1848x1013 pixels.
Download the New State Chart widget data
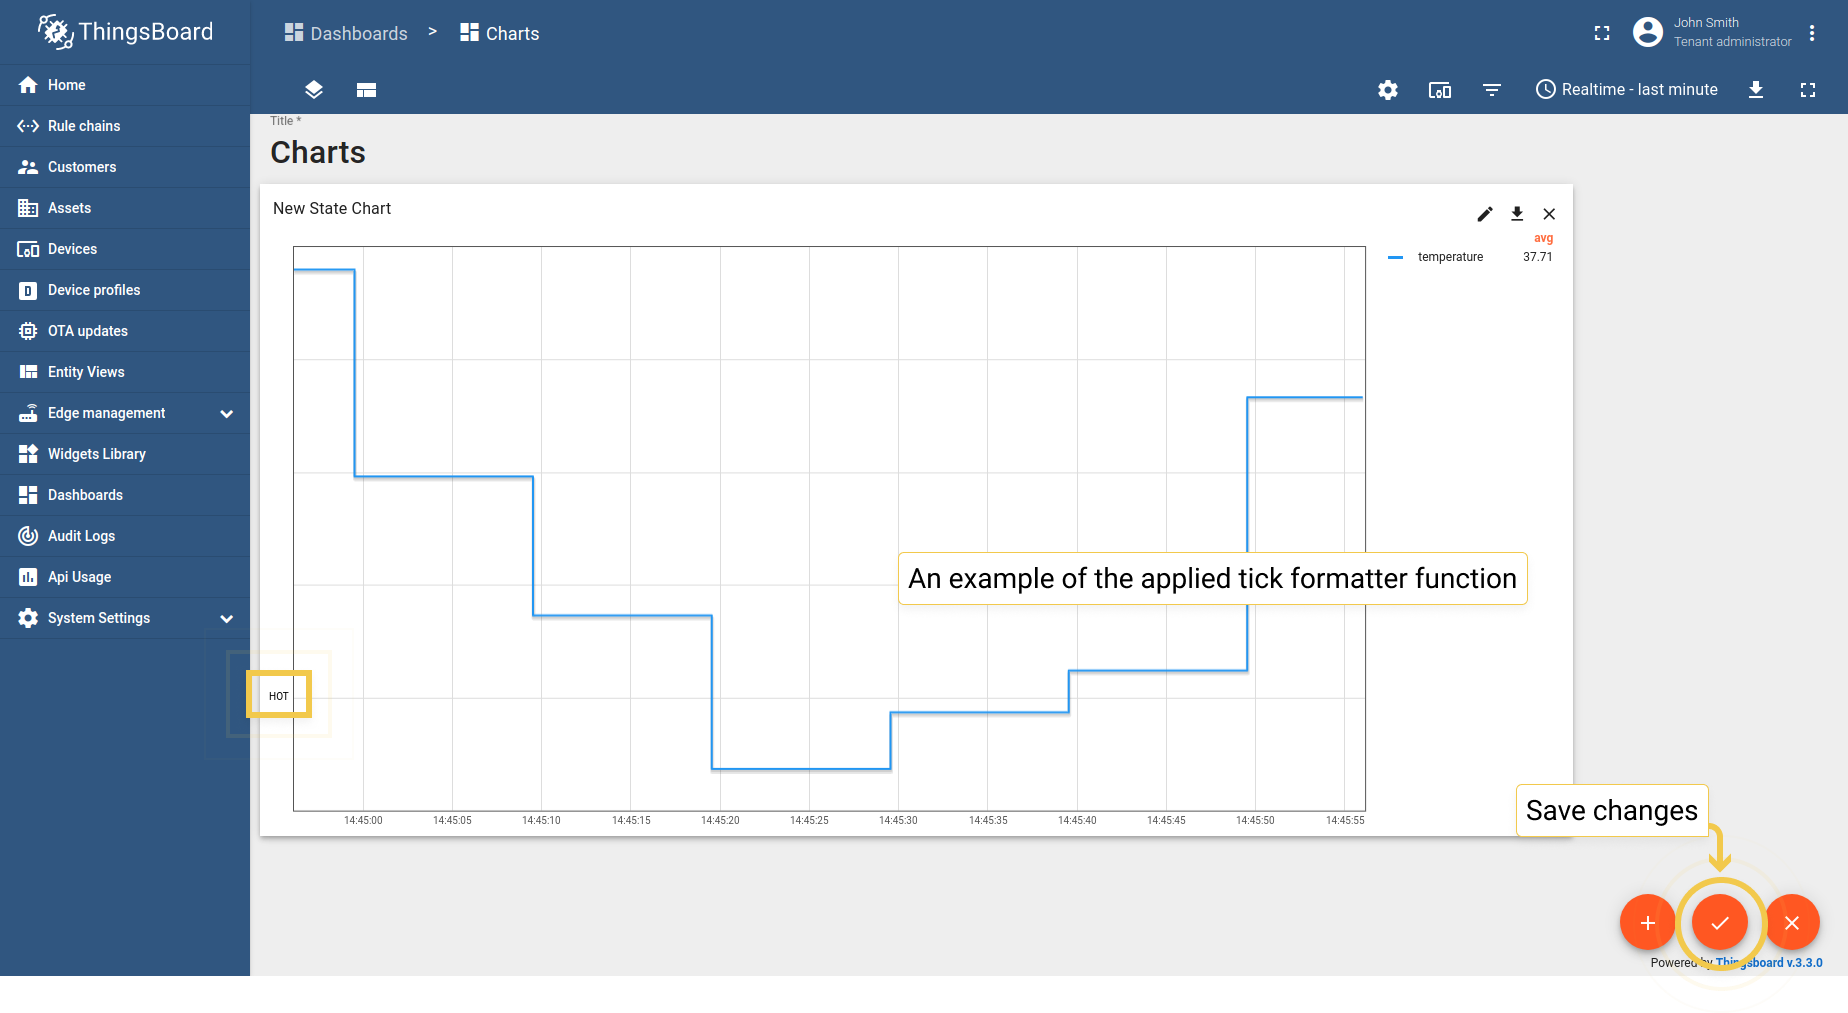pos(1517,214)
